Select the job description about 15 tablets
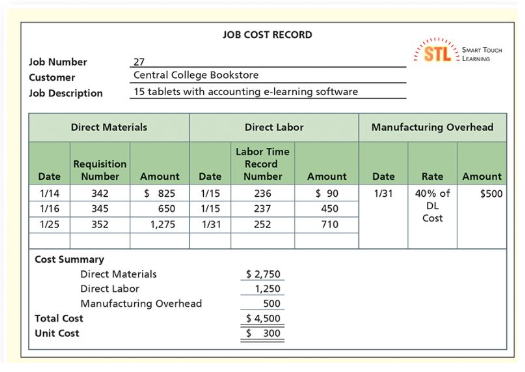 246,92
